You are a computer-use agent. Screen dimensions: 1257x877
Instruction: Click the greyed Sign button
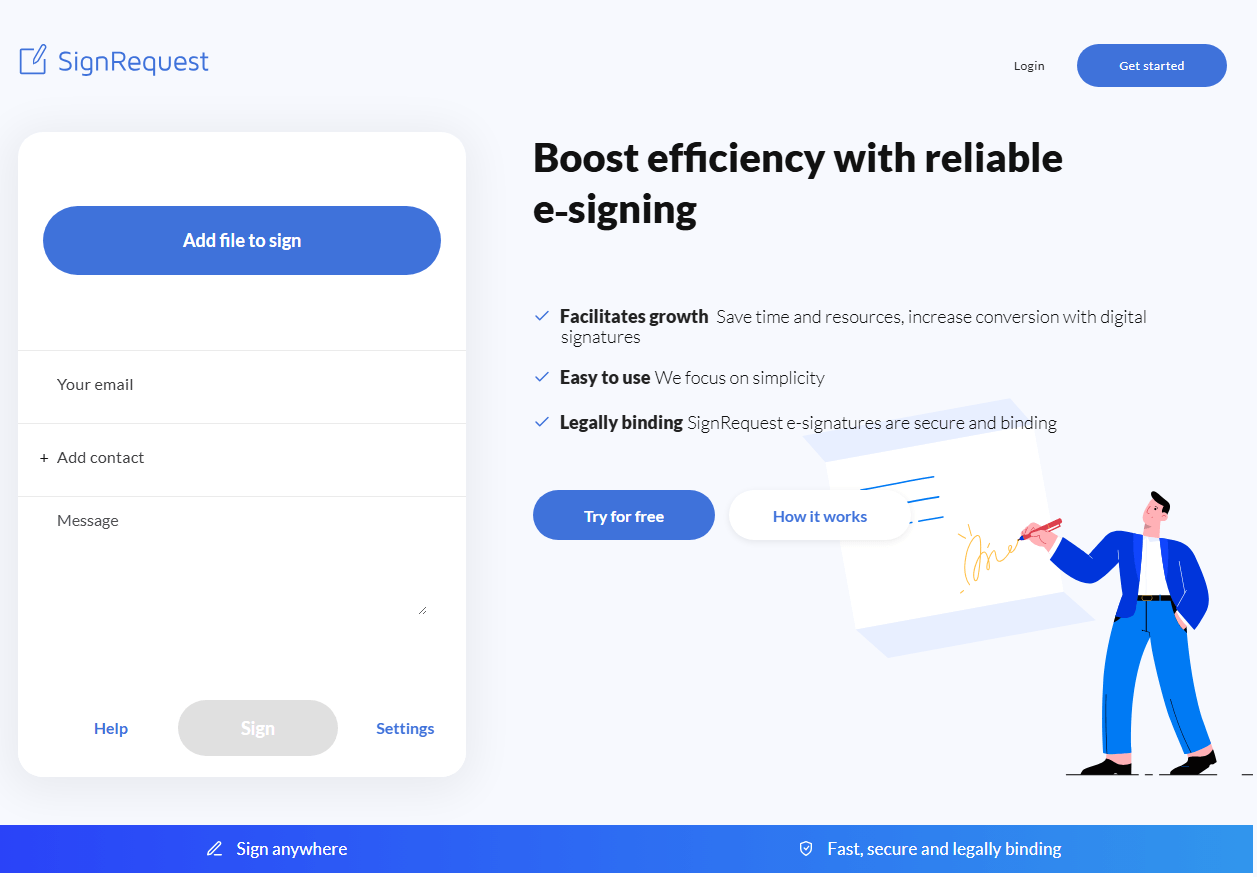(258, 728)
